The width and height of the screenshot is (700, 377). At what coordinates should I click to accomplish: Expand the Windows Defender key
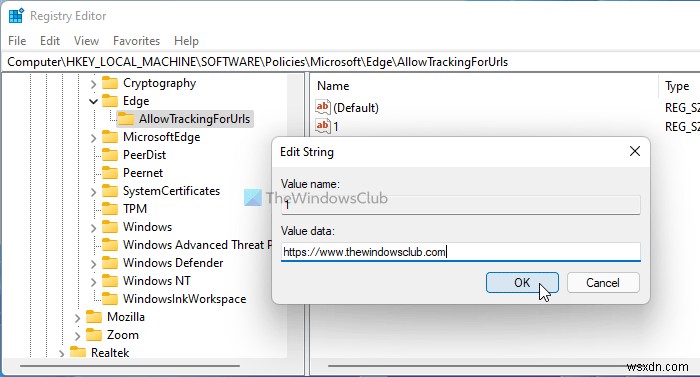pyautogui.click(x=93, y=264)
